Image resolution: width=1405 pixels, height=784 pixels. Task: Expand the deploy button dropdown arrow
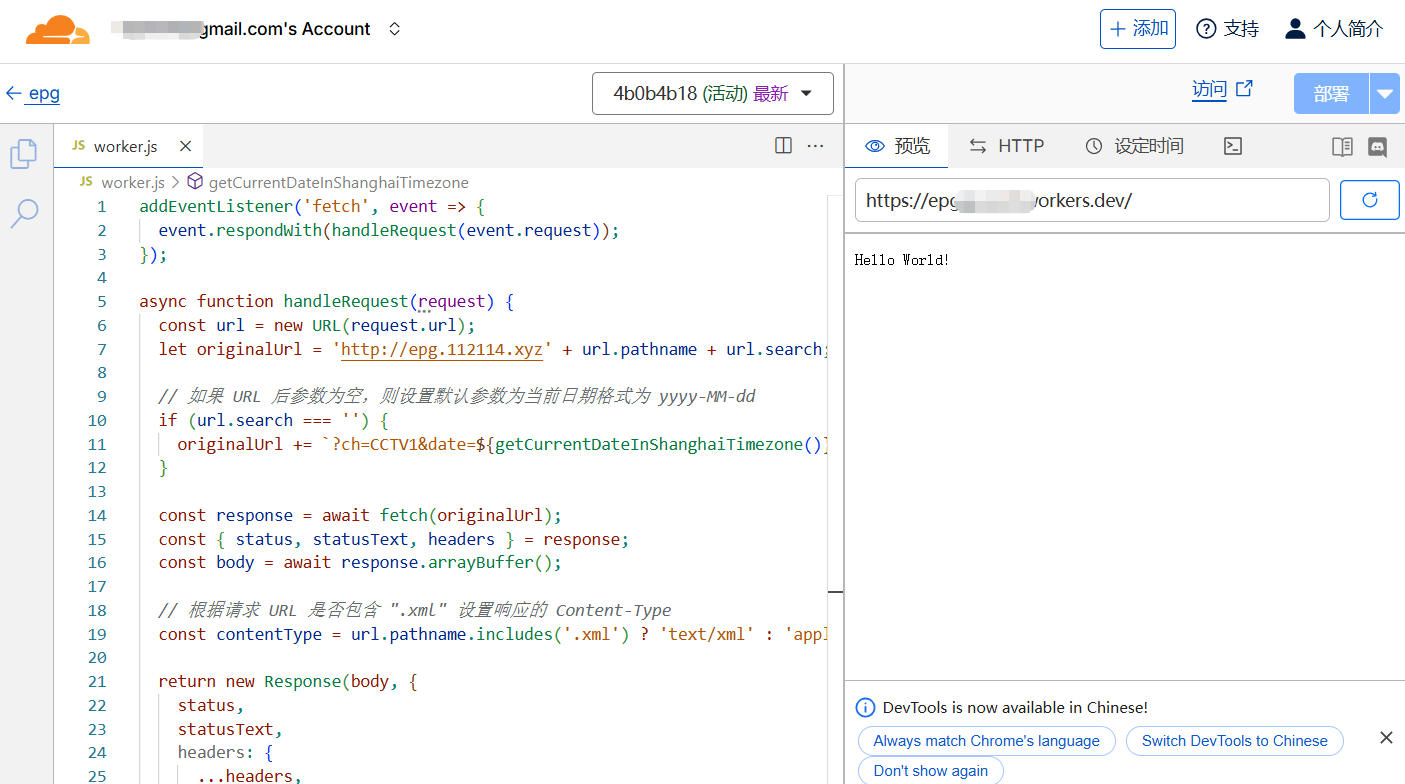click(x=1385, y=94)
